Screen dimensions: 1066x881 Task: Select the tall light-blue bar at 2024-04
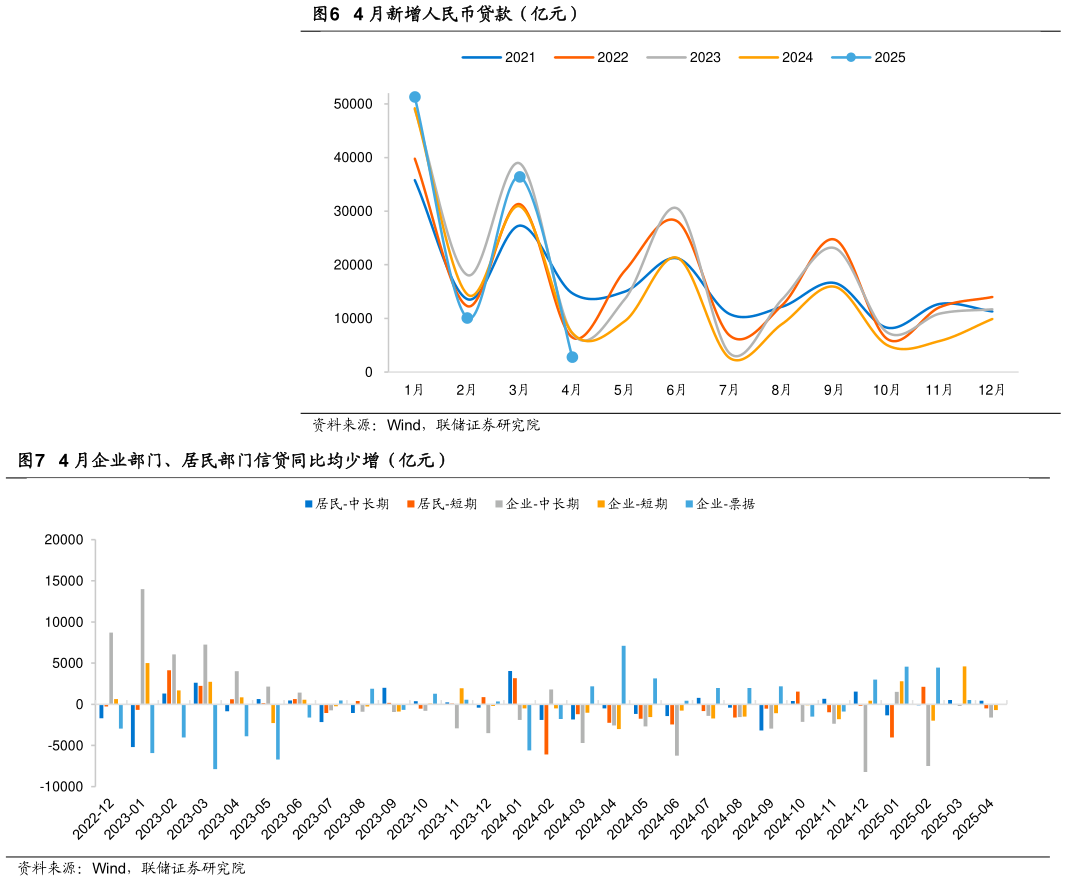[624, 674]
